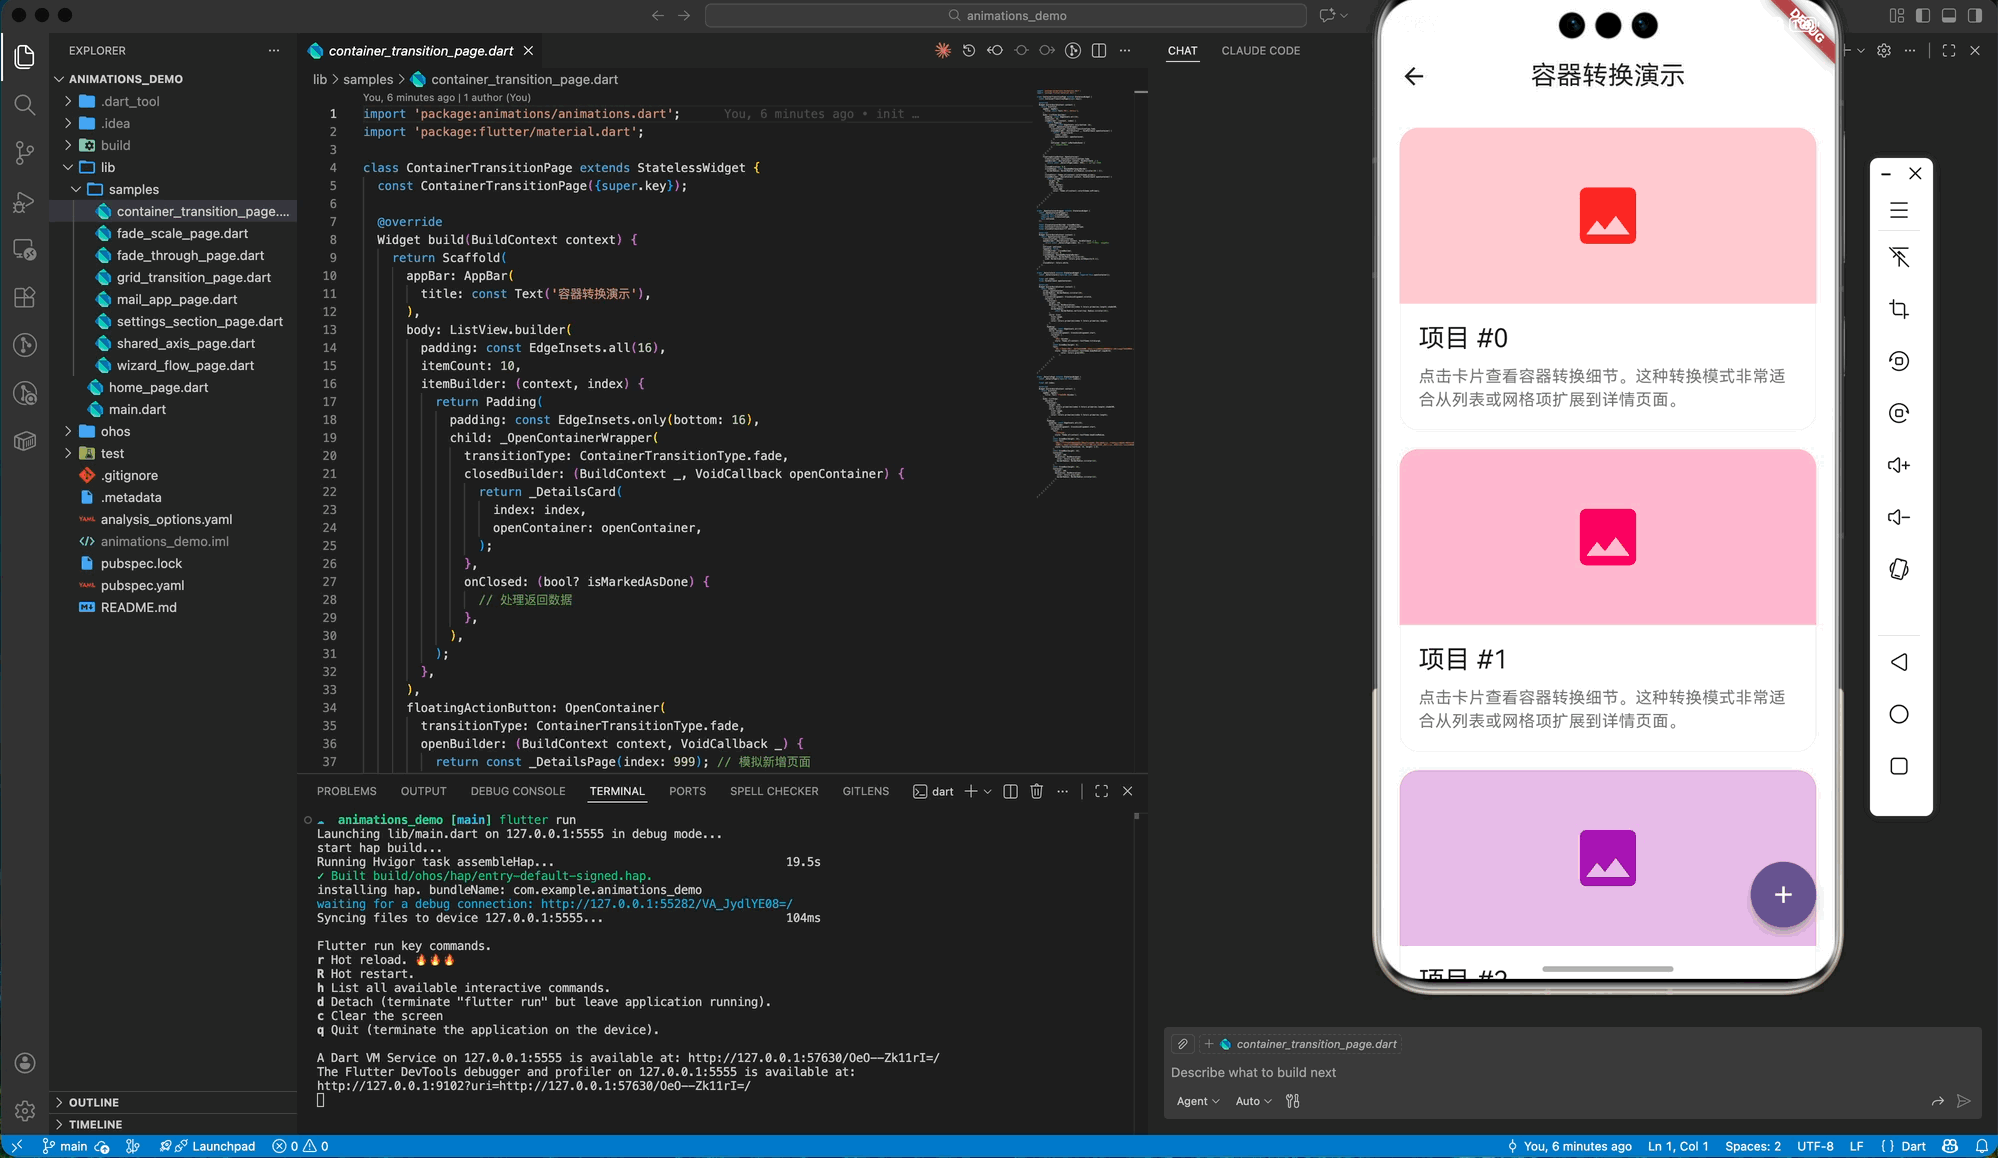
Task: Tap the floating add button in app
Action: (1782, 895)
